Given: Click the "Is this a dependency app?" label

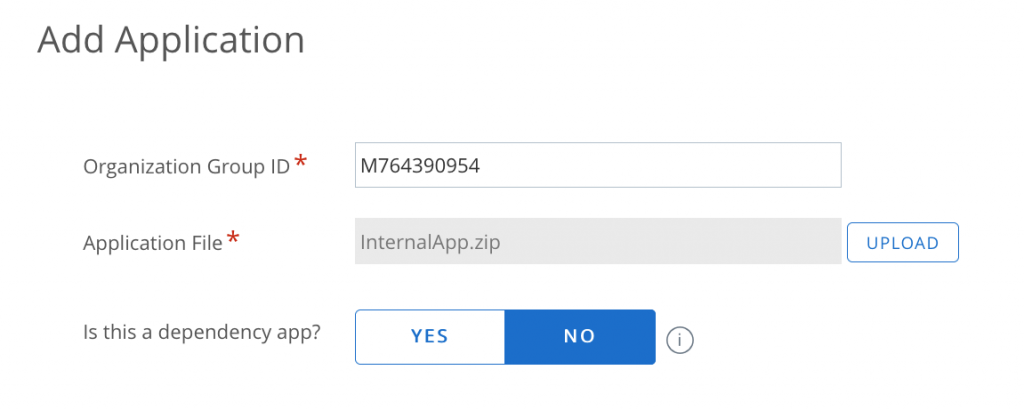Looking at the screenshot, I should point(202,332).
